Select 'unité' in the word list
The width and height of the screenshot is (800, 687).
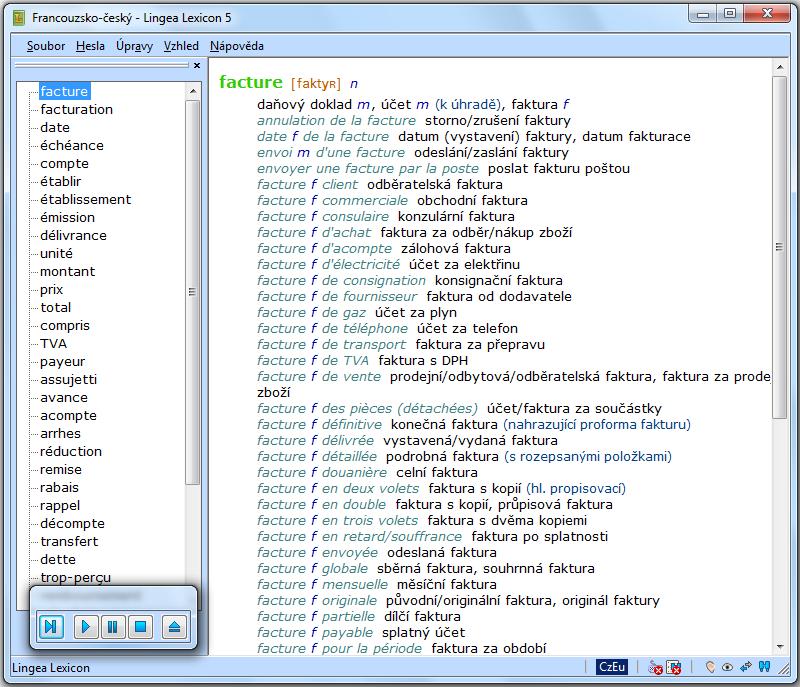(x=57, y=253)
